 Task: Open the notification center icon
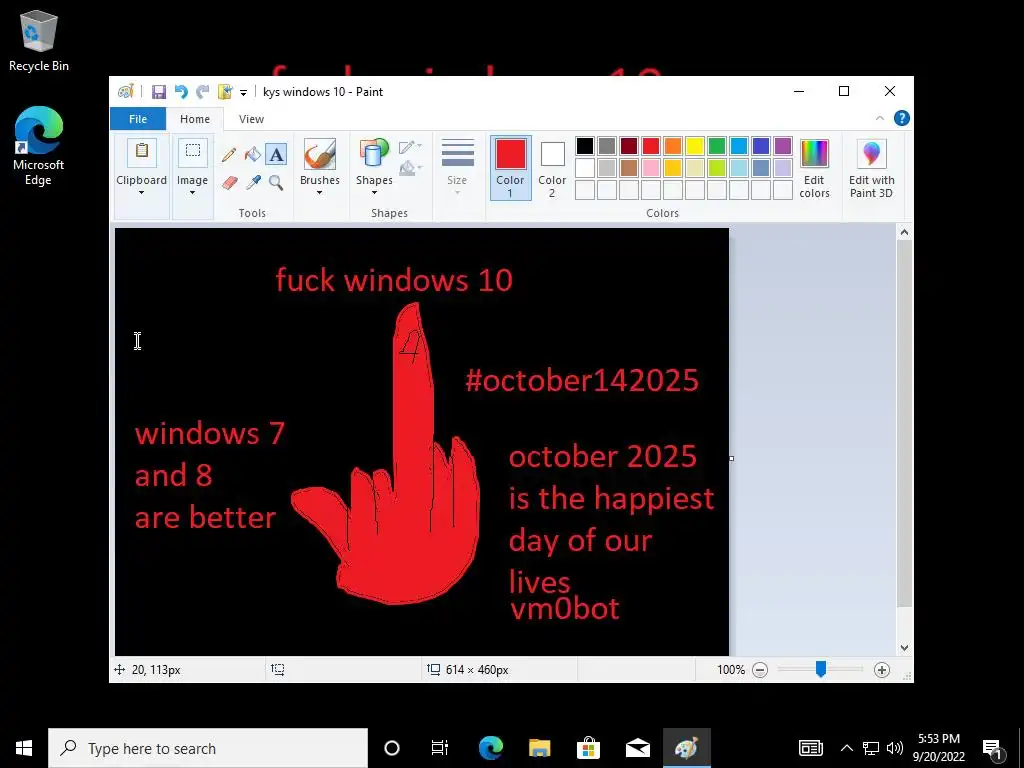coord(993,748)
